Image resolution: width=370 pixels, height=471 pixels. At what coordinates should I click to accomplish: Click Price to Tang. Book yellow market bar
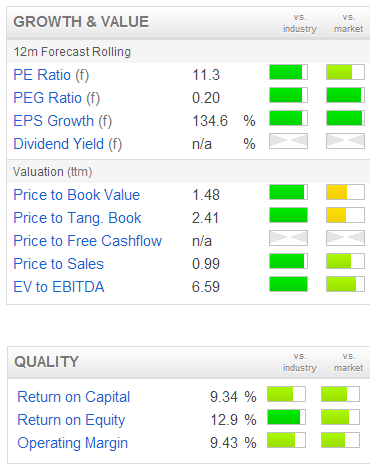345,215
